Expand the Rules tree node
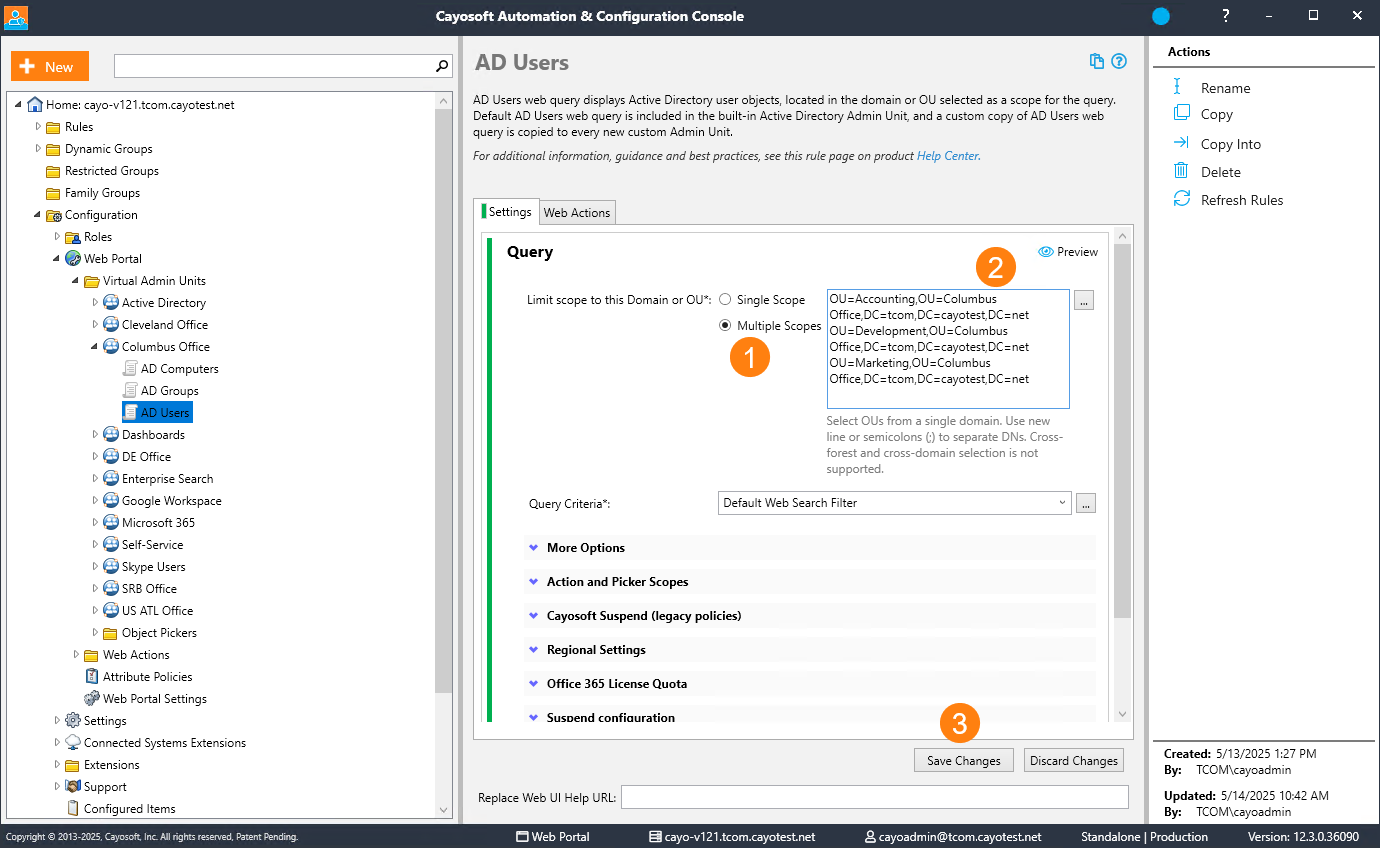Screen dimensions: 1380x848 (38, 126)
